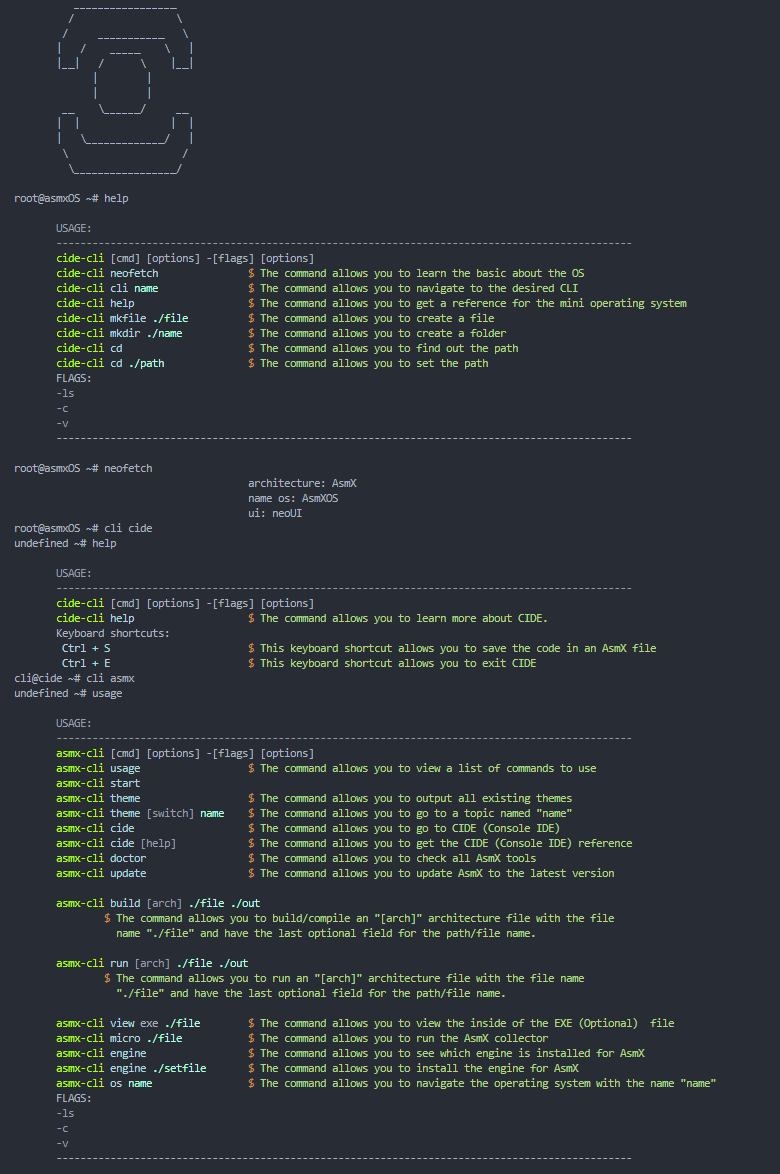Click the 'undefined ~# usage' prompt line
The image size is (780, 1174).
click(x=68, y=693)
